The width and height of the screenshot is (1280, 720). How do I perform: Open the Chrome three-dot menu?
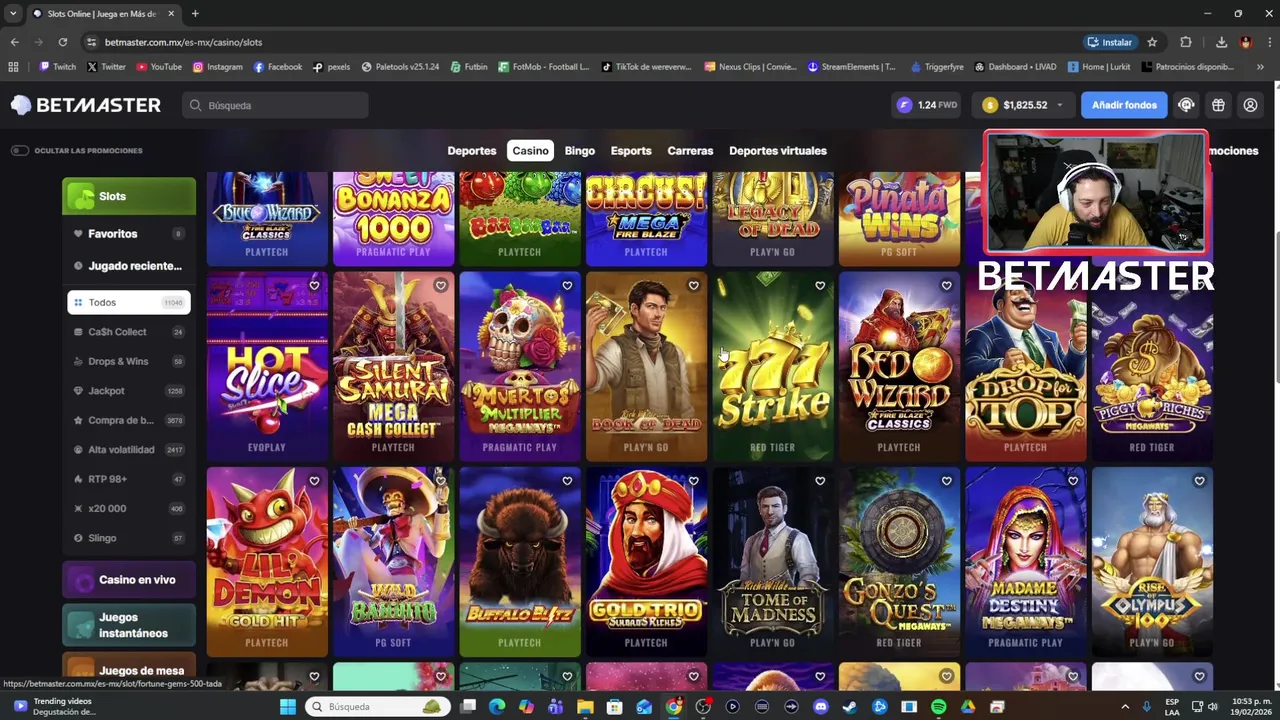[x=1268, y=42]
